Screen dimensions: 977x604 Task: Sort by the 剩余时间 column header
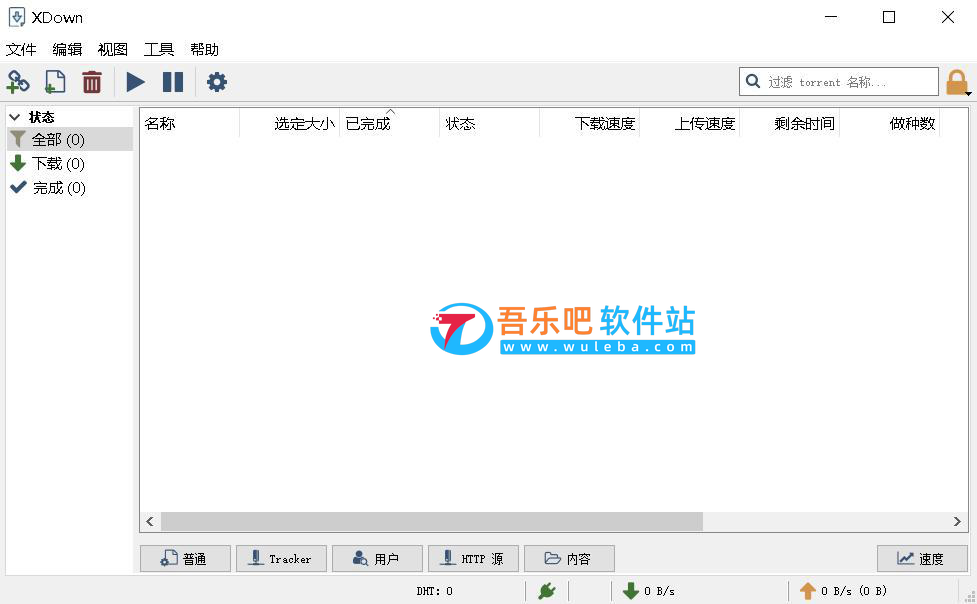click(x=789, y=123)
